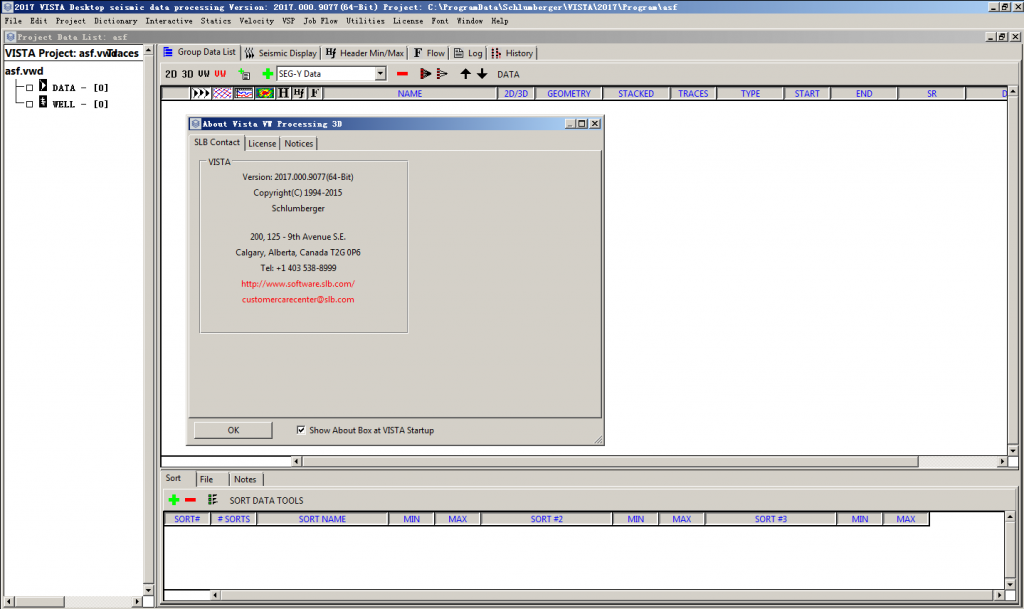Screen dimensions: 1024x609
Task: Click the red minus icon beside SEG-Y Data
Action: (x=402, y=74)
